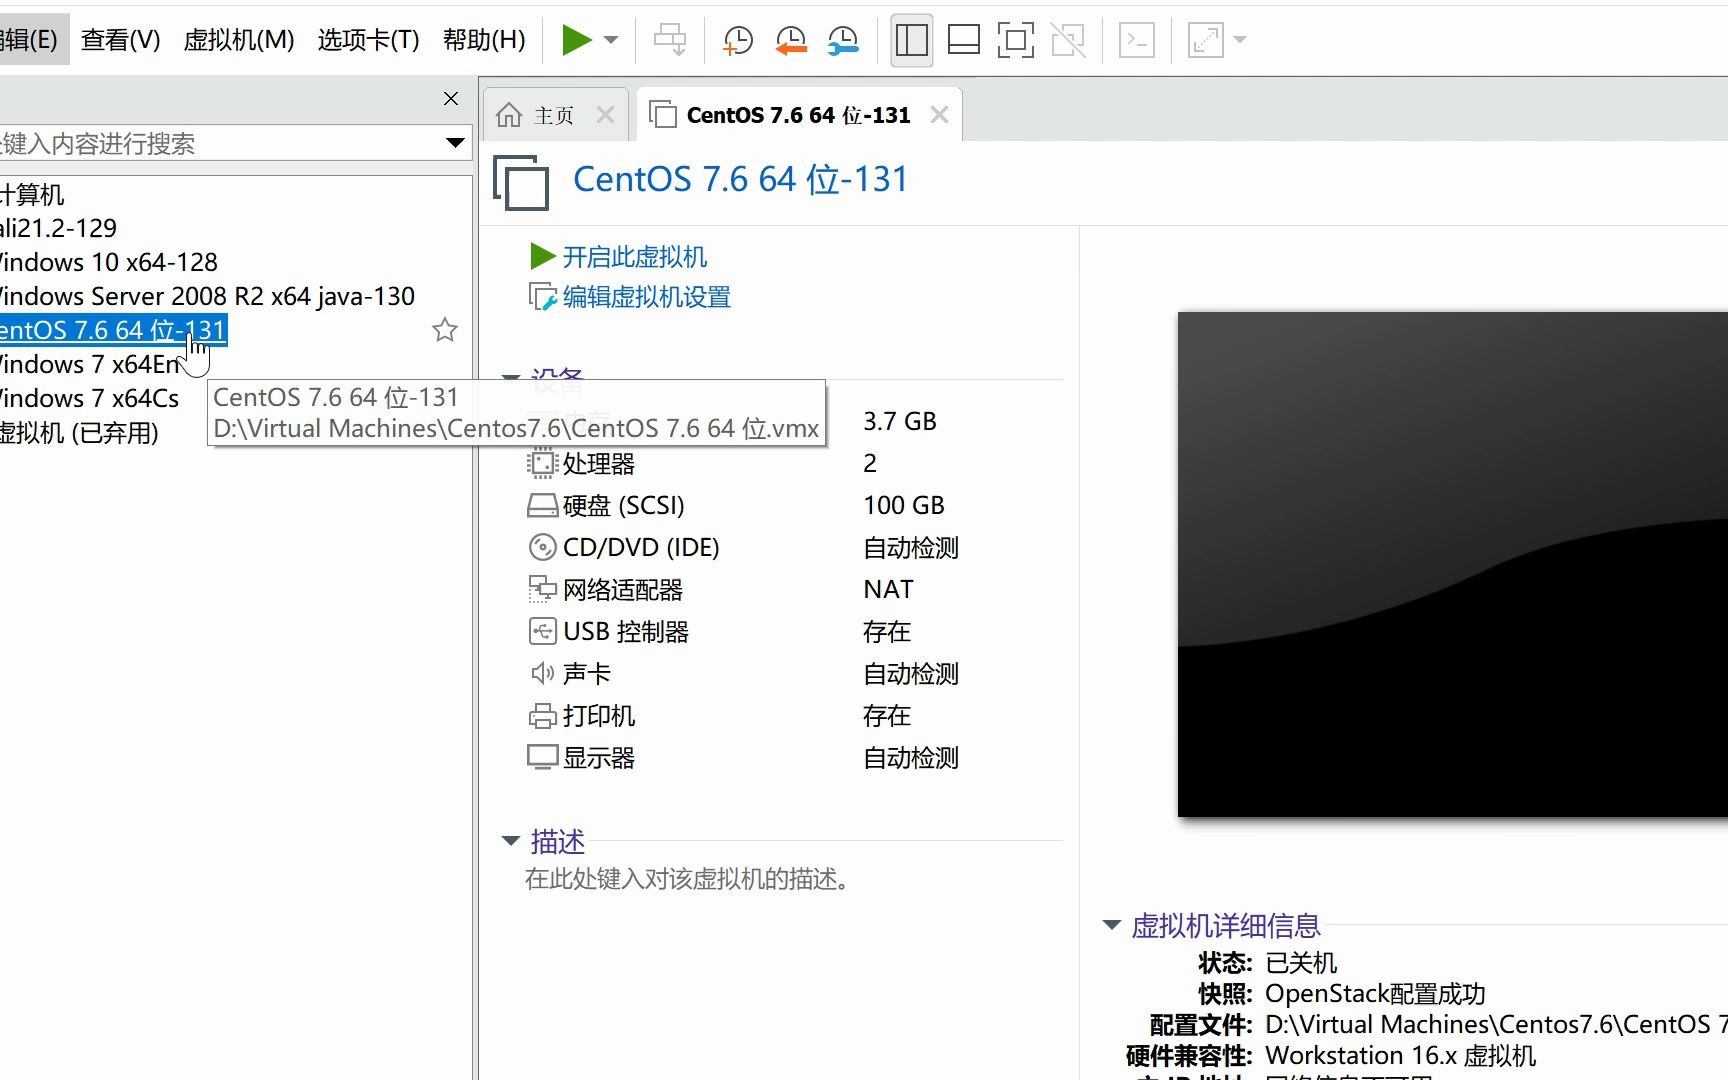This screenshot has height=1080, width=1728.
Task: Toggle the library sidebar view icon
Action: click(x=911, y=40)
